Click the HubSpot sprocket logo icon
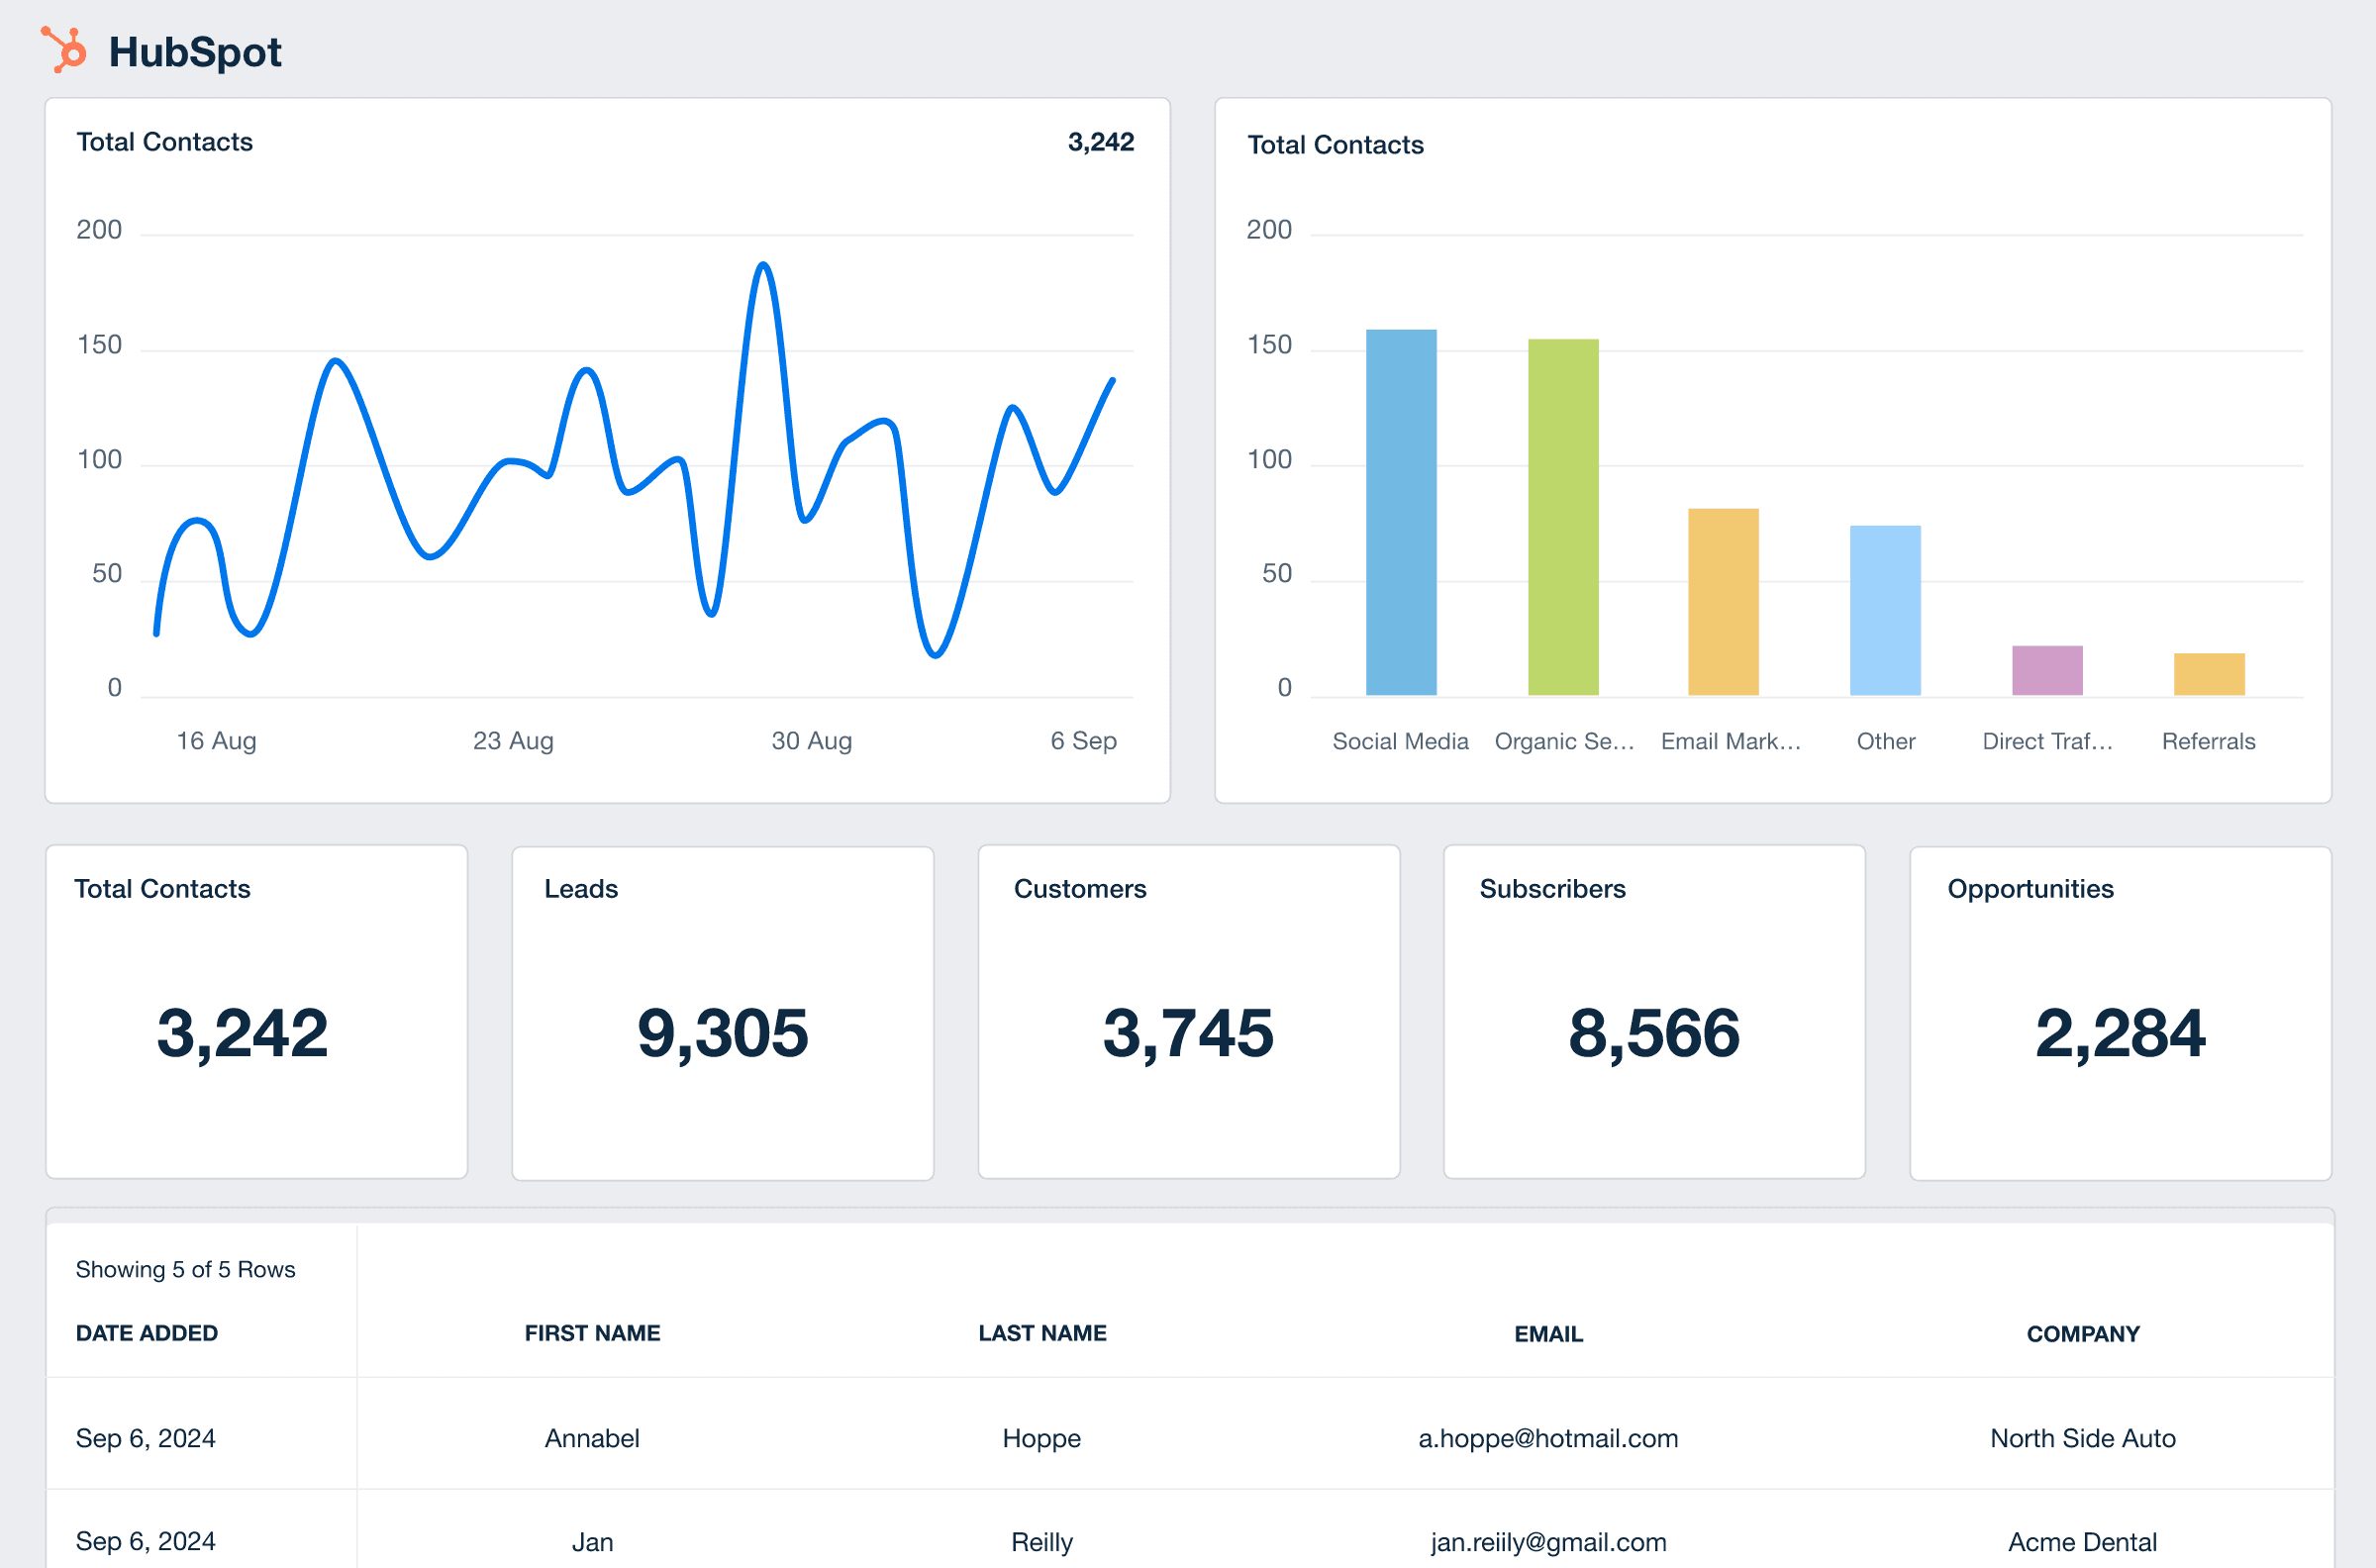 tap(65, 50)
